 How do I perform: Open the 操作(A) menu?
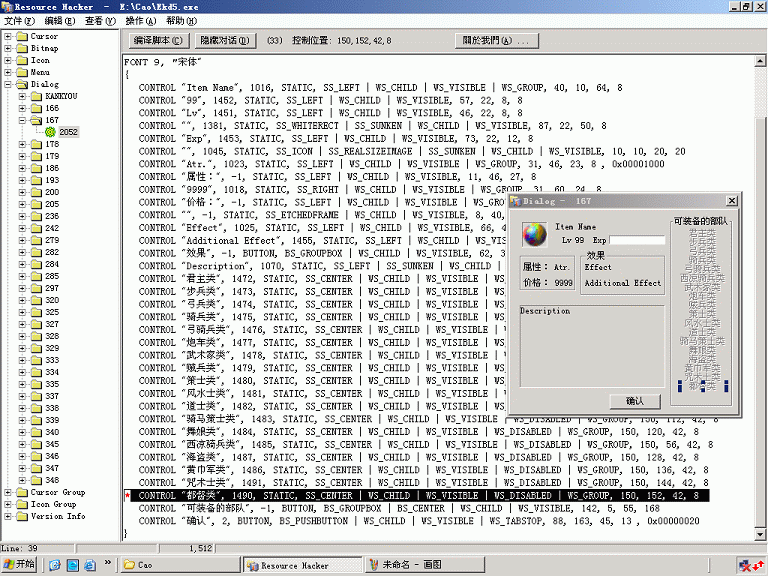point(140,20)
